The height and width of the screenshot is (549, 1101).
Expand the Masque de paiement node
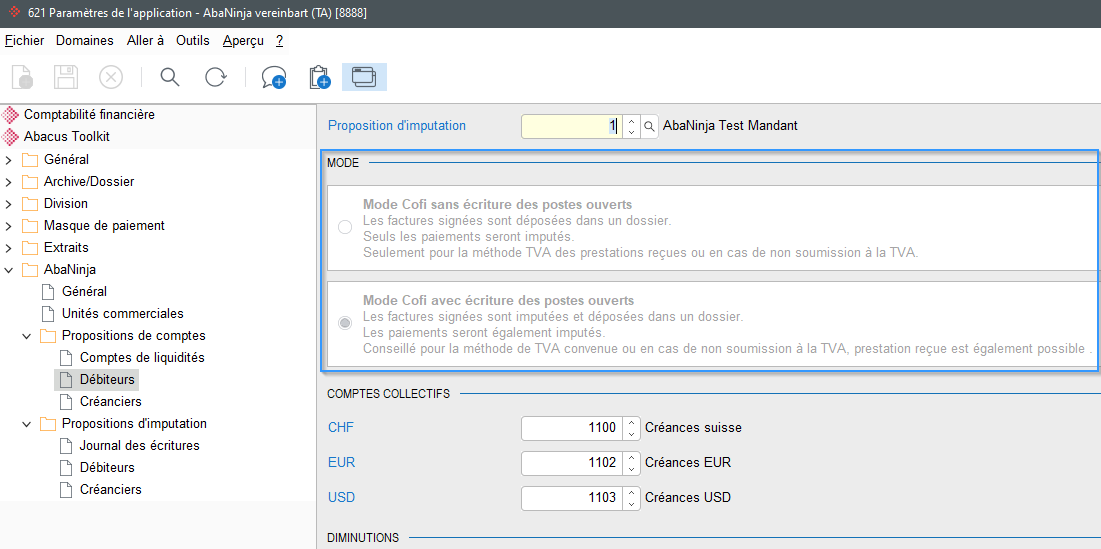point(8,226)
